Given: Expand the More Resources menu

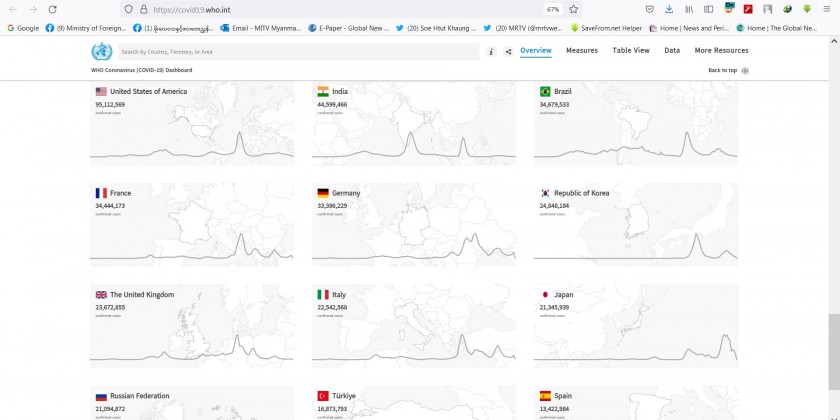Looking at the screenshot, I should pos(721,50).
